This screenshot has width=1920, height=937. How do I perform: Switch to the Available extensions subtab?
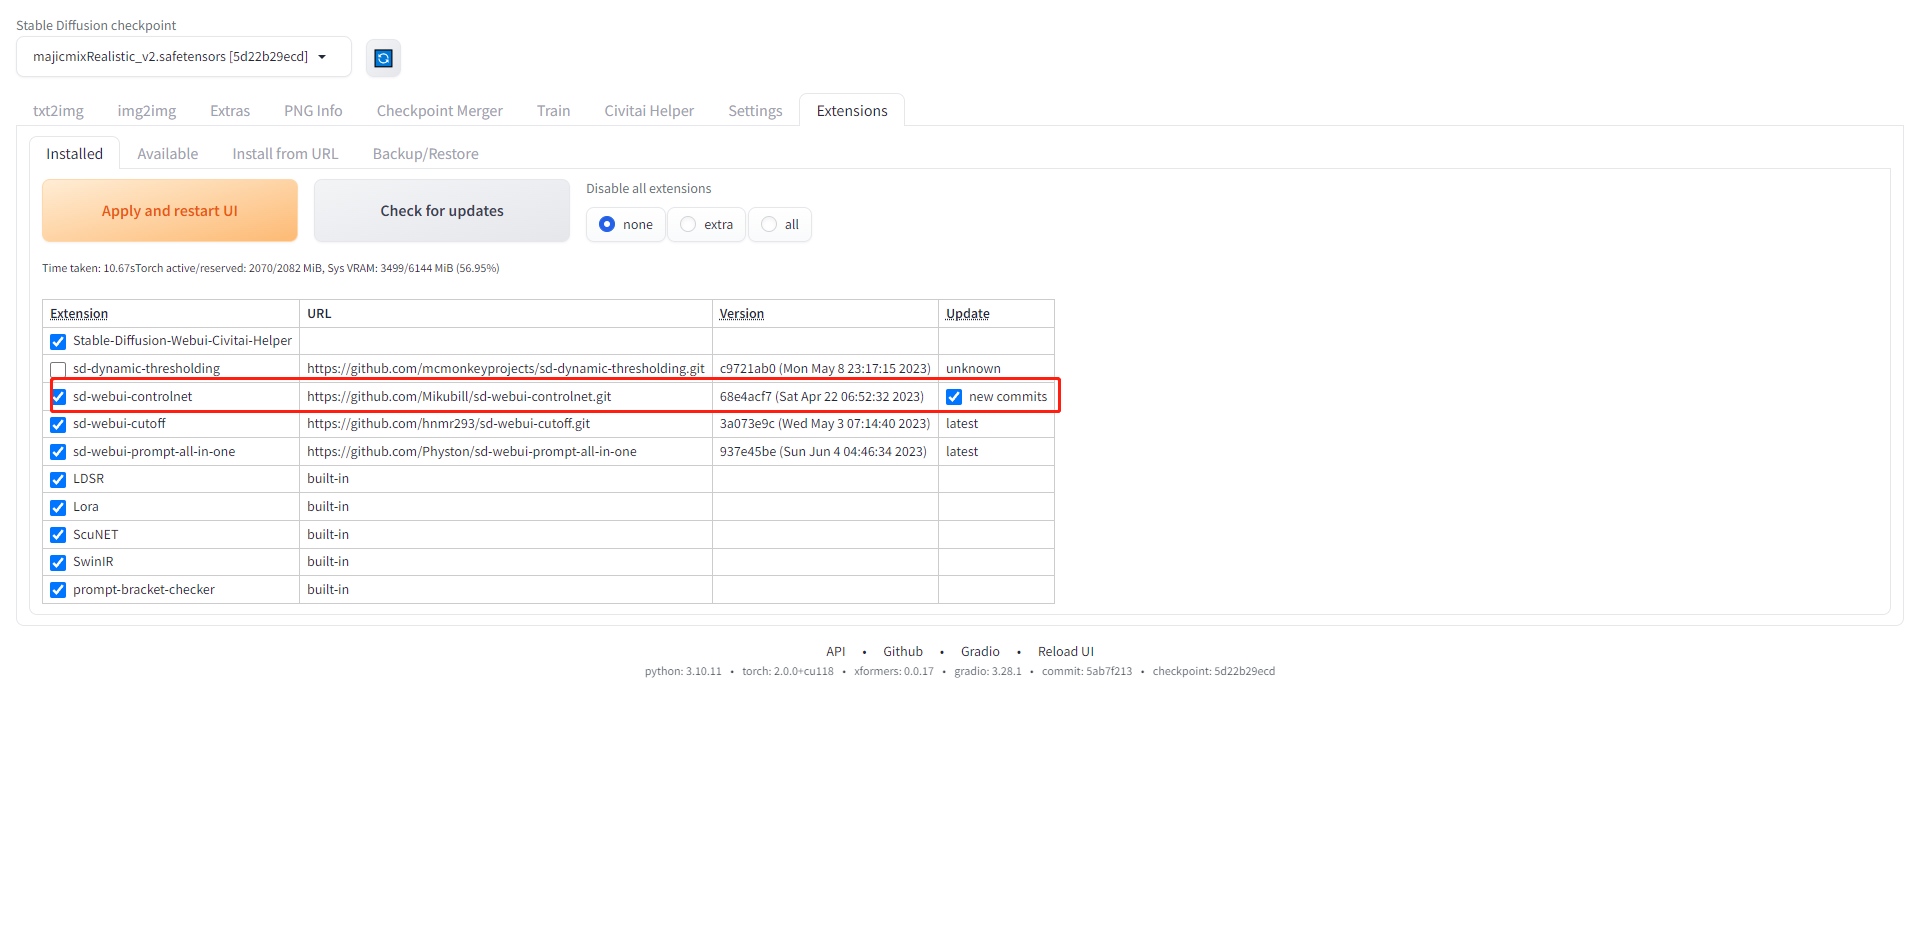[x=167, y=154]
